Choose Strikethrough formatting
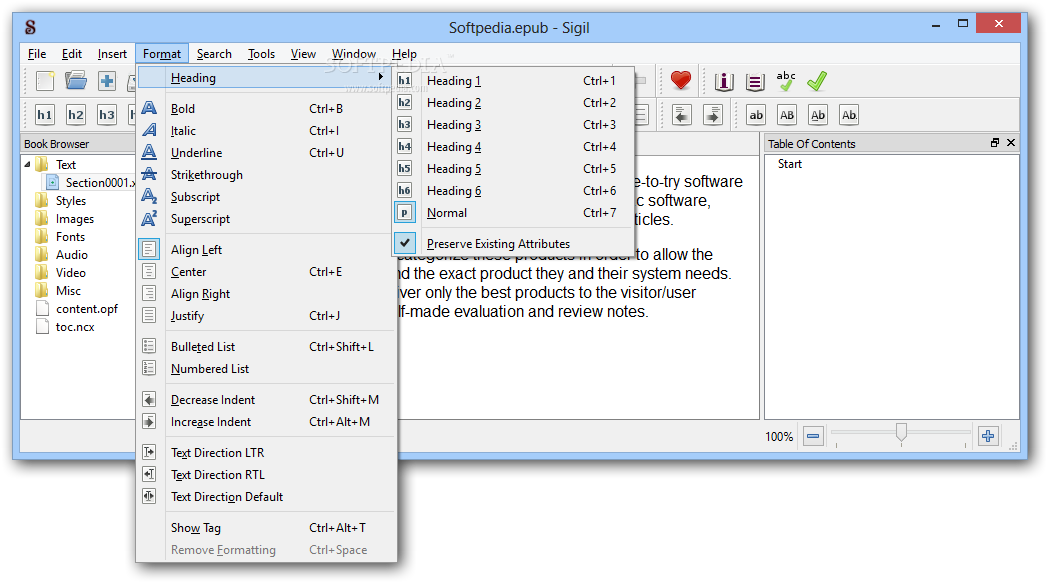Viewport: 1048px width, 583px height. [266, 174]
